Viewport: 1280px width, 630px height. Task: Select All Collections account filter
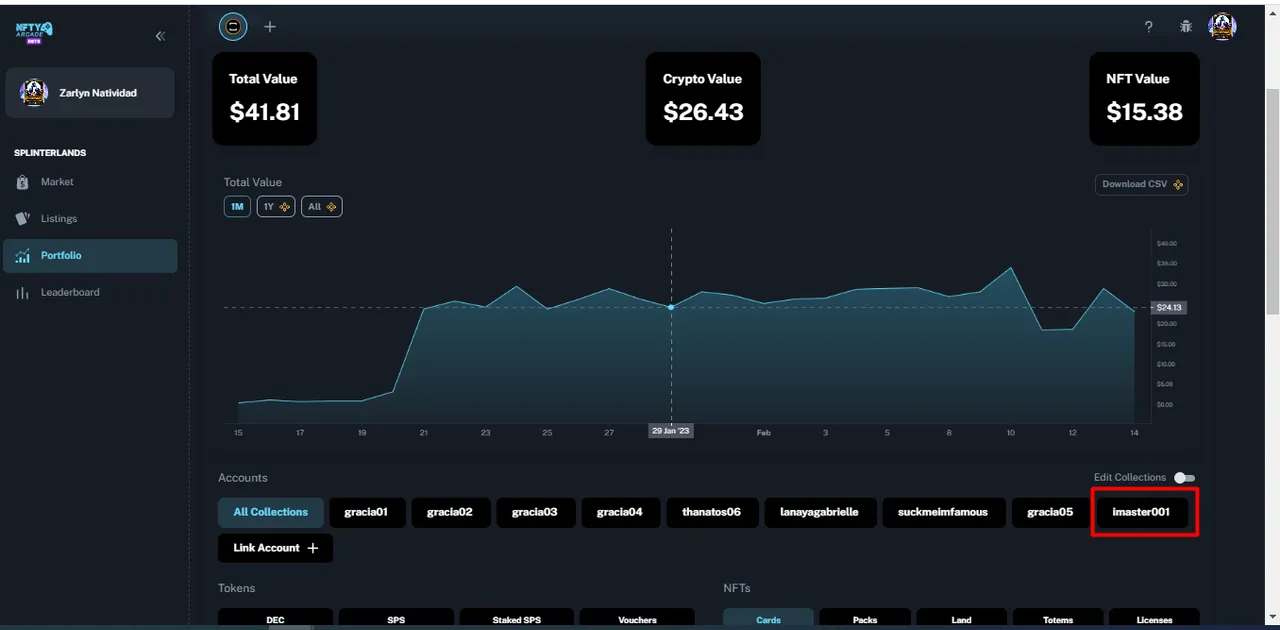(271, 513)
